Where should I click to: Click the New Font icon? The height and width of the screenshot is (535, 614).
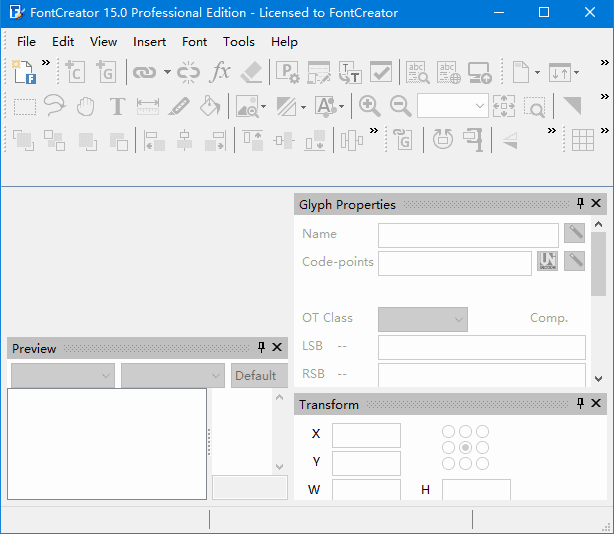[24, 72]
